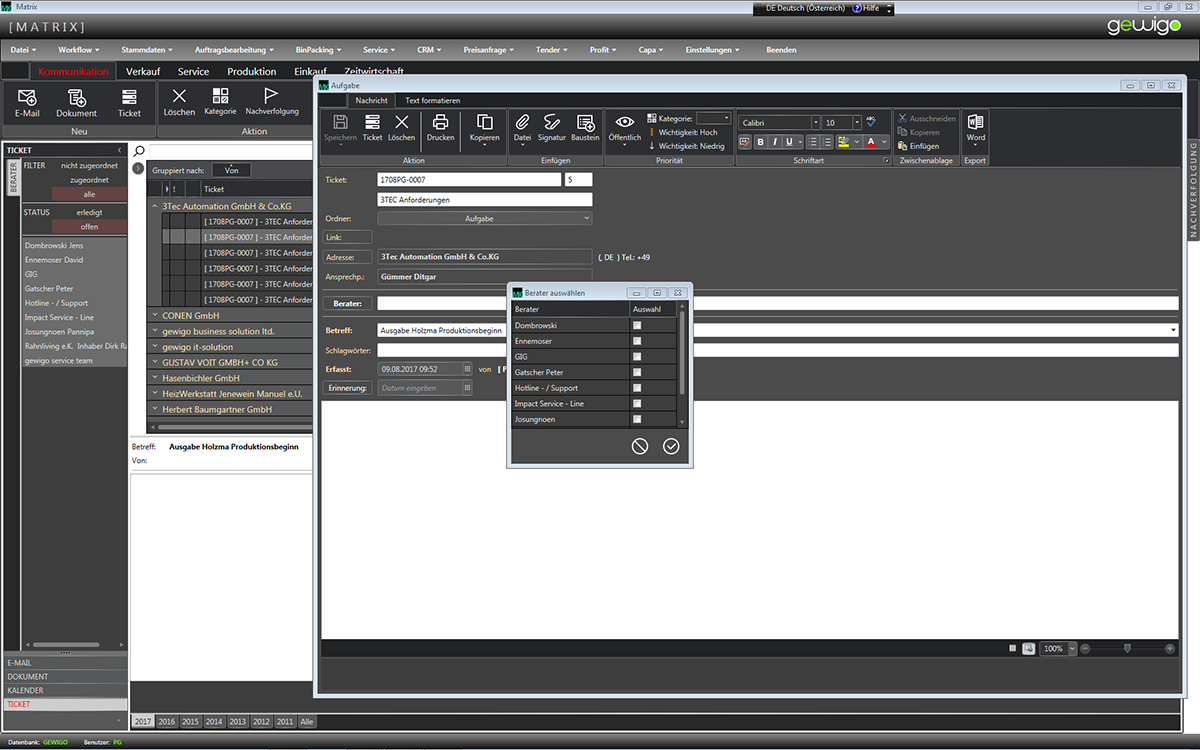The height and width of the screenshot is (750, 1200).
Task: Toggle italic formatting
Action: [774, 142]
